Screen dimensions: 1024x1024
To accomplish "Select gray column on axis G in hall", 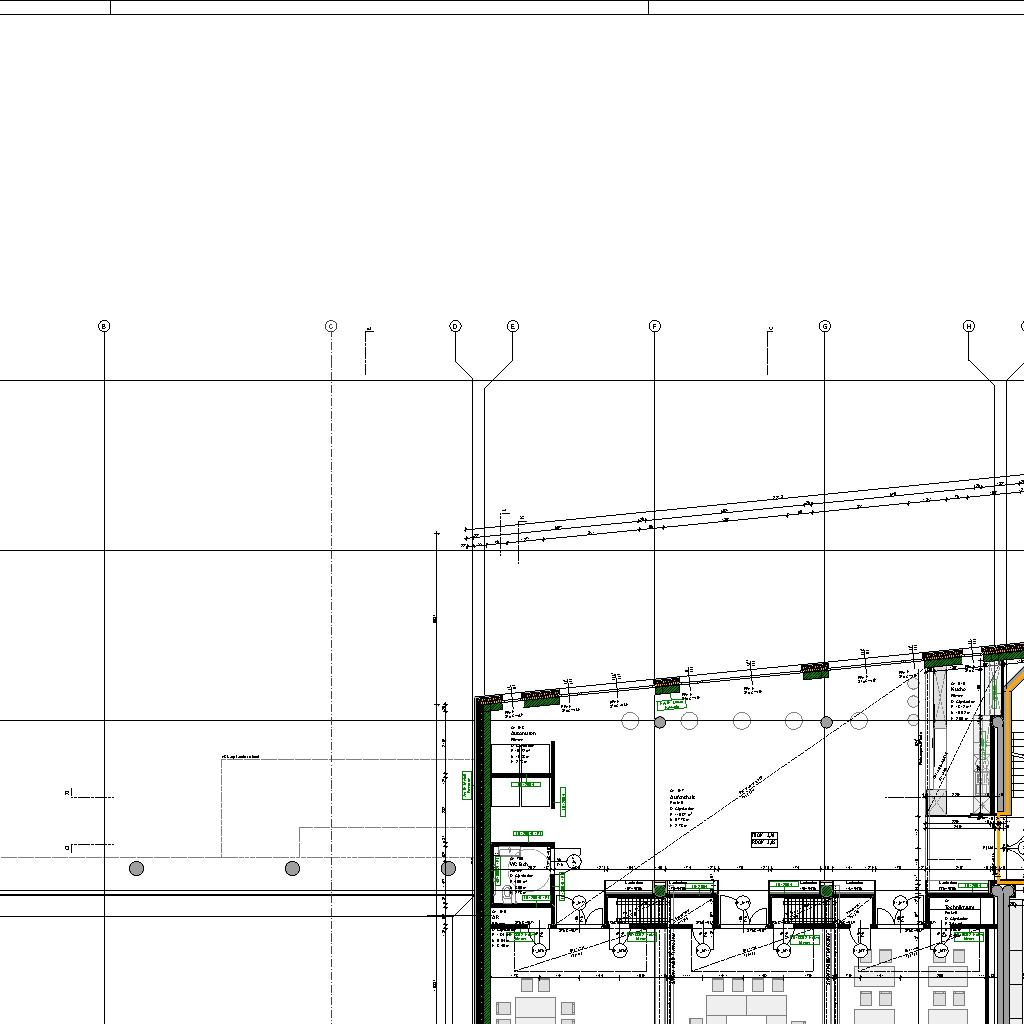I will click(x=827, y=722).
